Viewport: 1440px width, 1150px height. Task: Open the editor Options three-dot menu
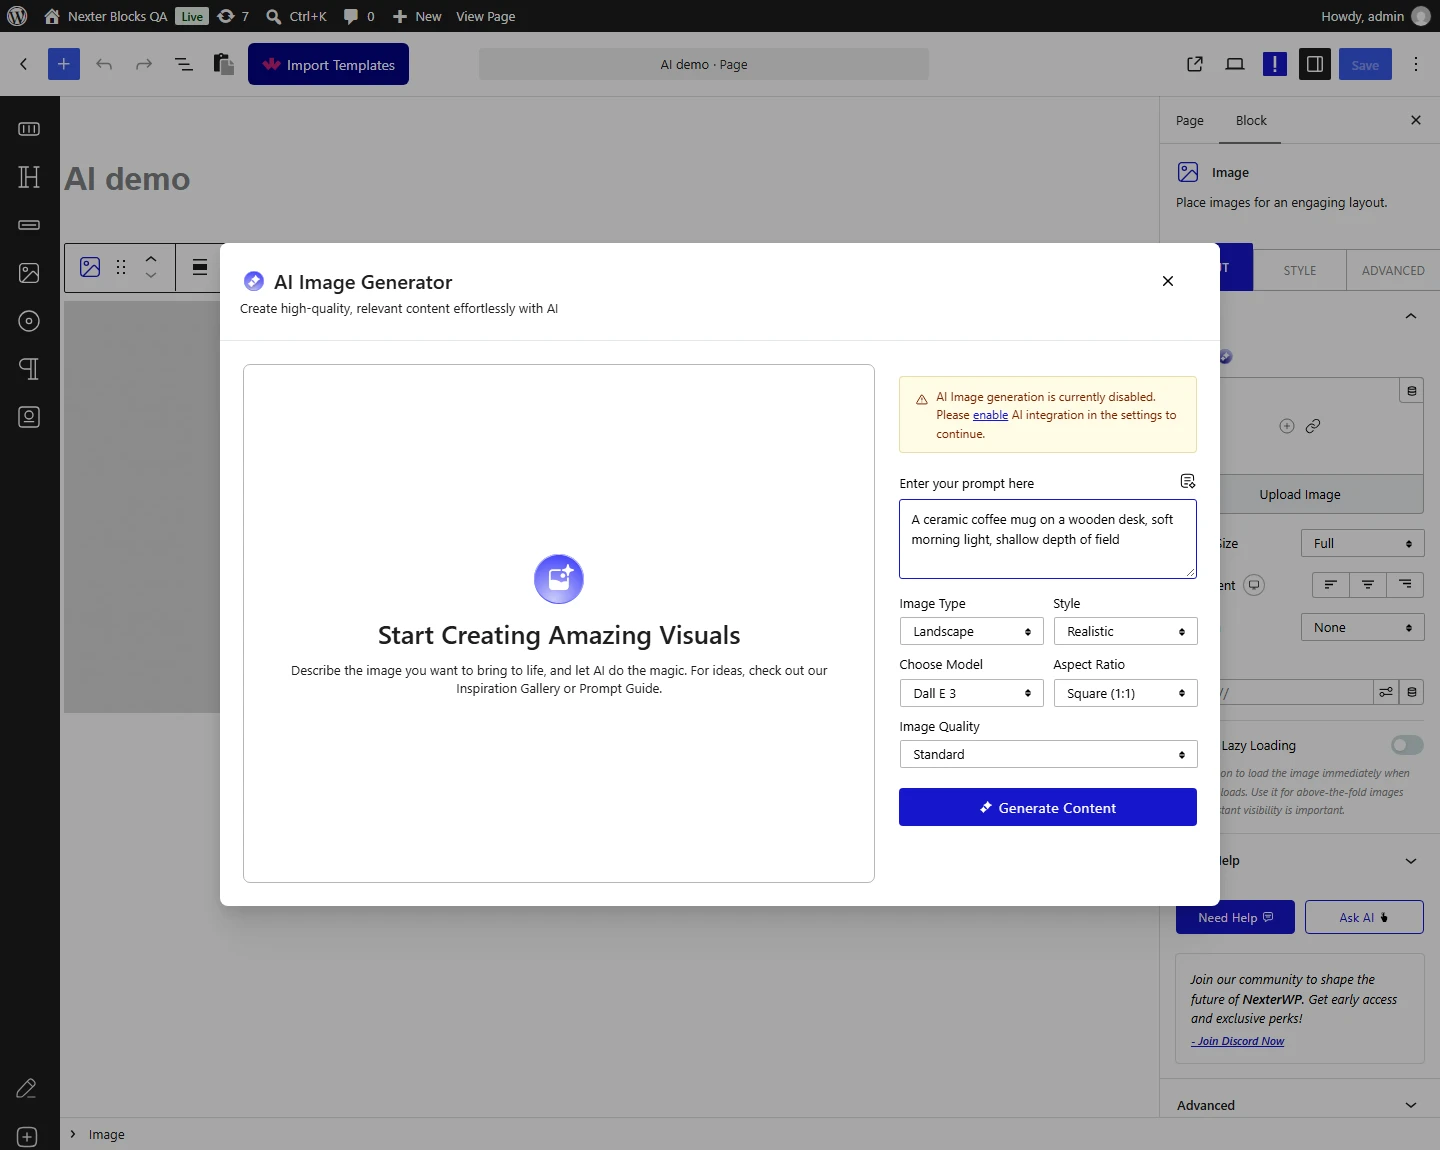tap(1416, 64)
